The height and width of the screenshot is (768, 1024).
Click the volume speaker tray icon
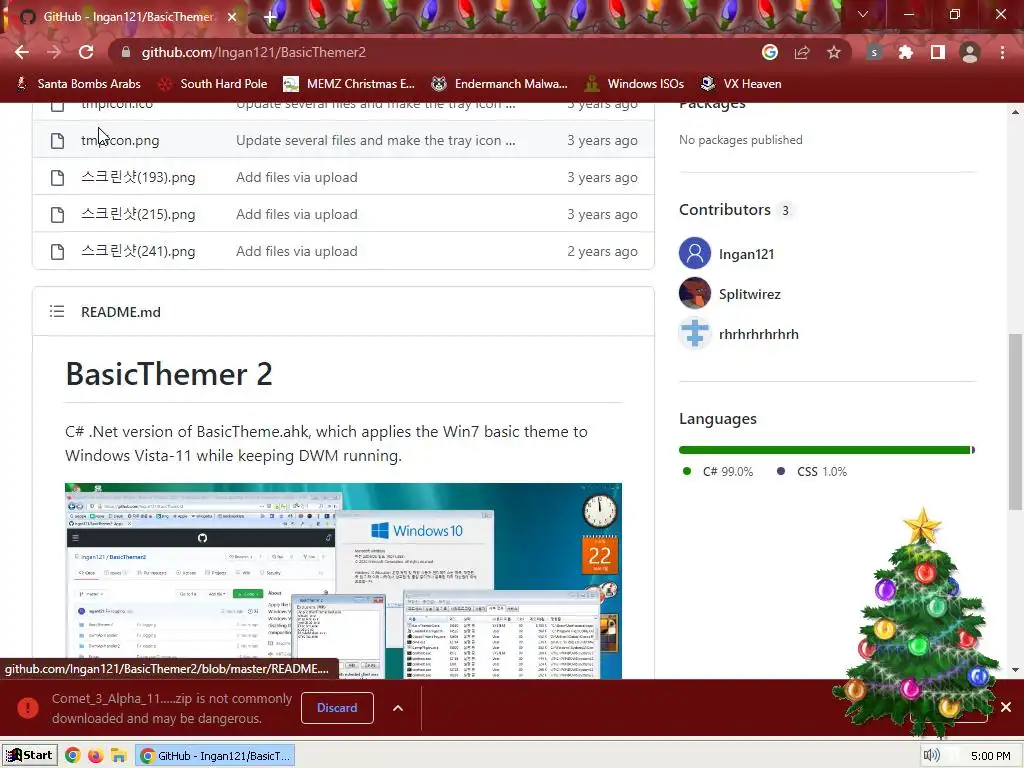tap(931, 756)
